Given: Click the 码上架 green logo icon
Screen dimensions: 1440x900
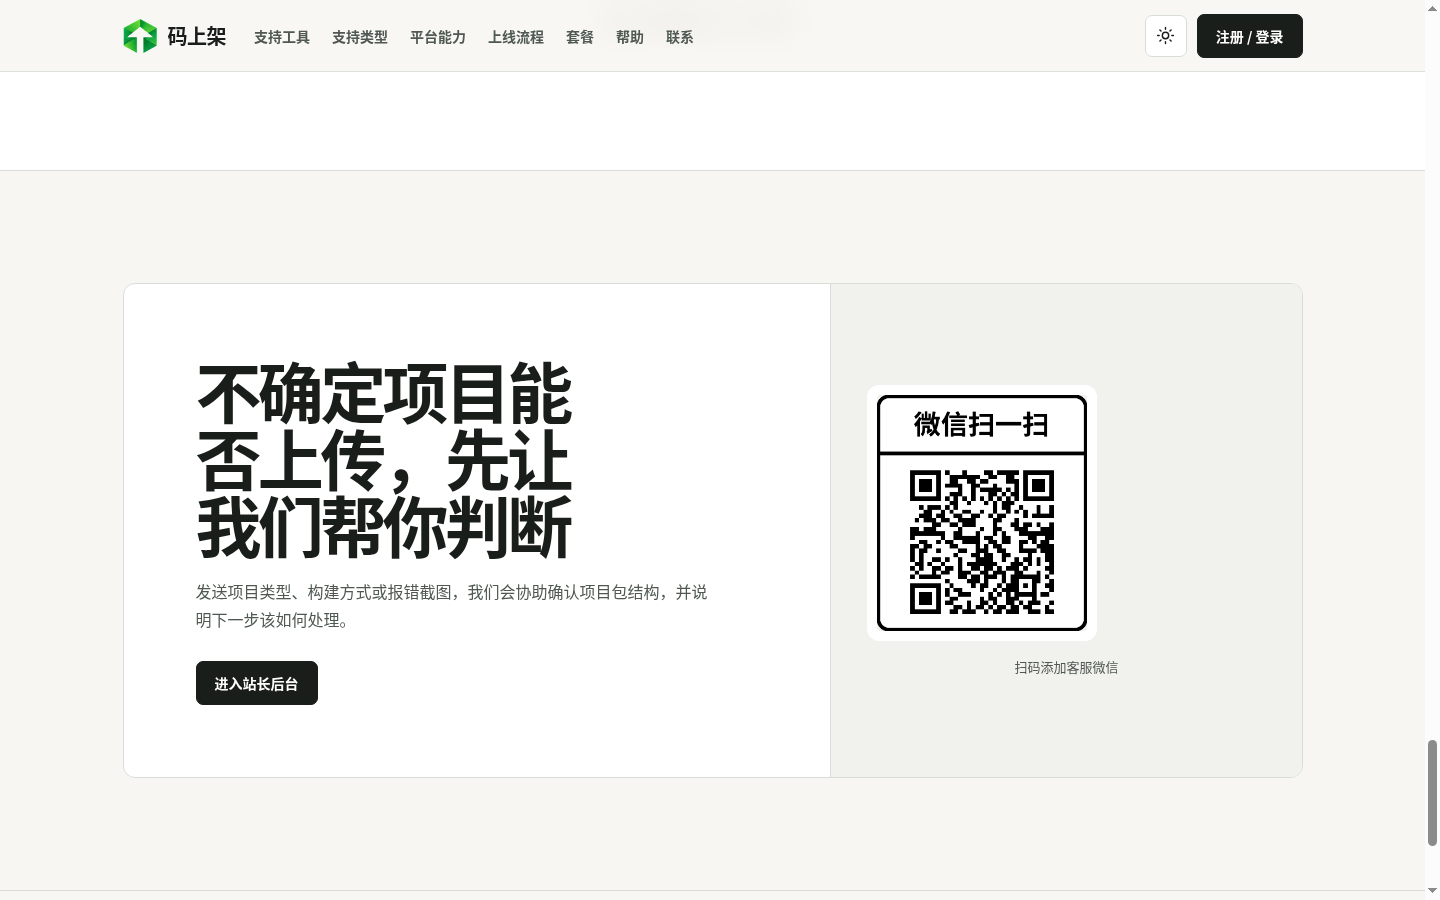Looking at the screenshot, I should click(140, 36).
